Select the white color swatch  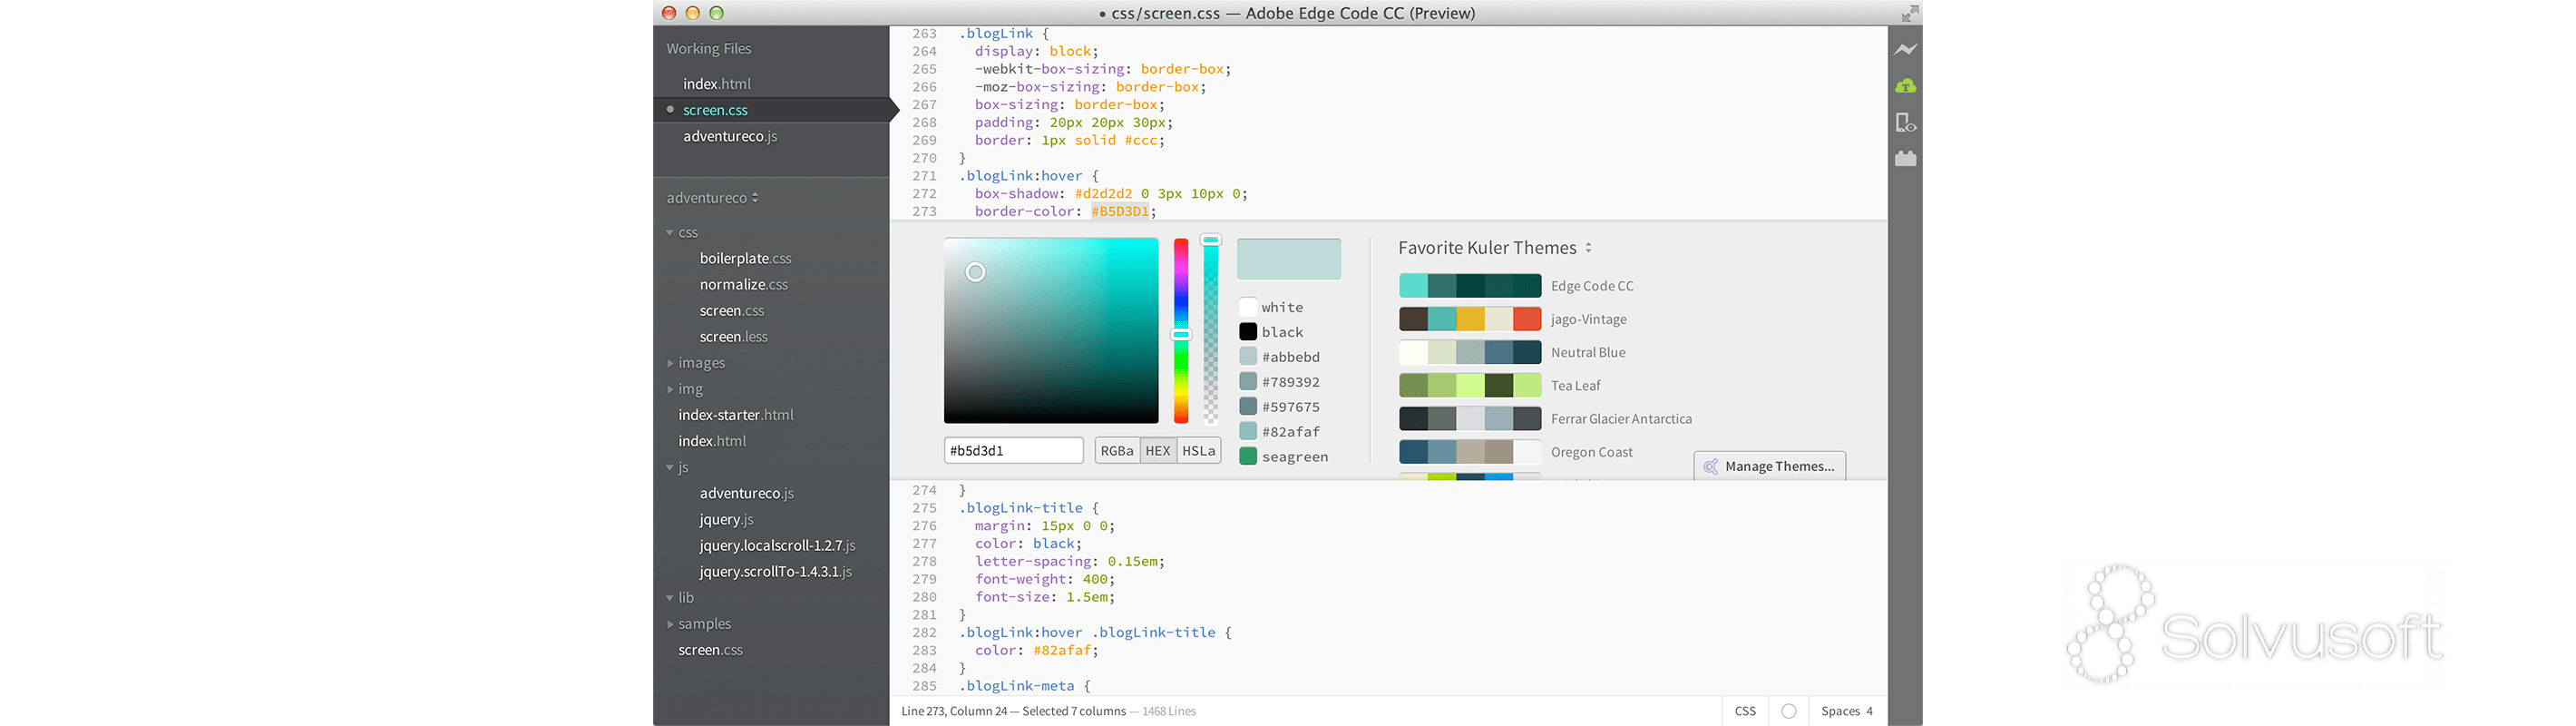(x=1248, y=307)
